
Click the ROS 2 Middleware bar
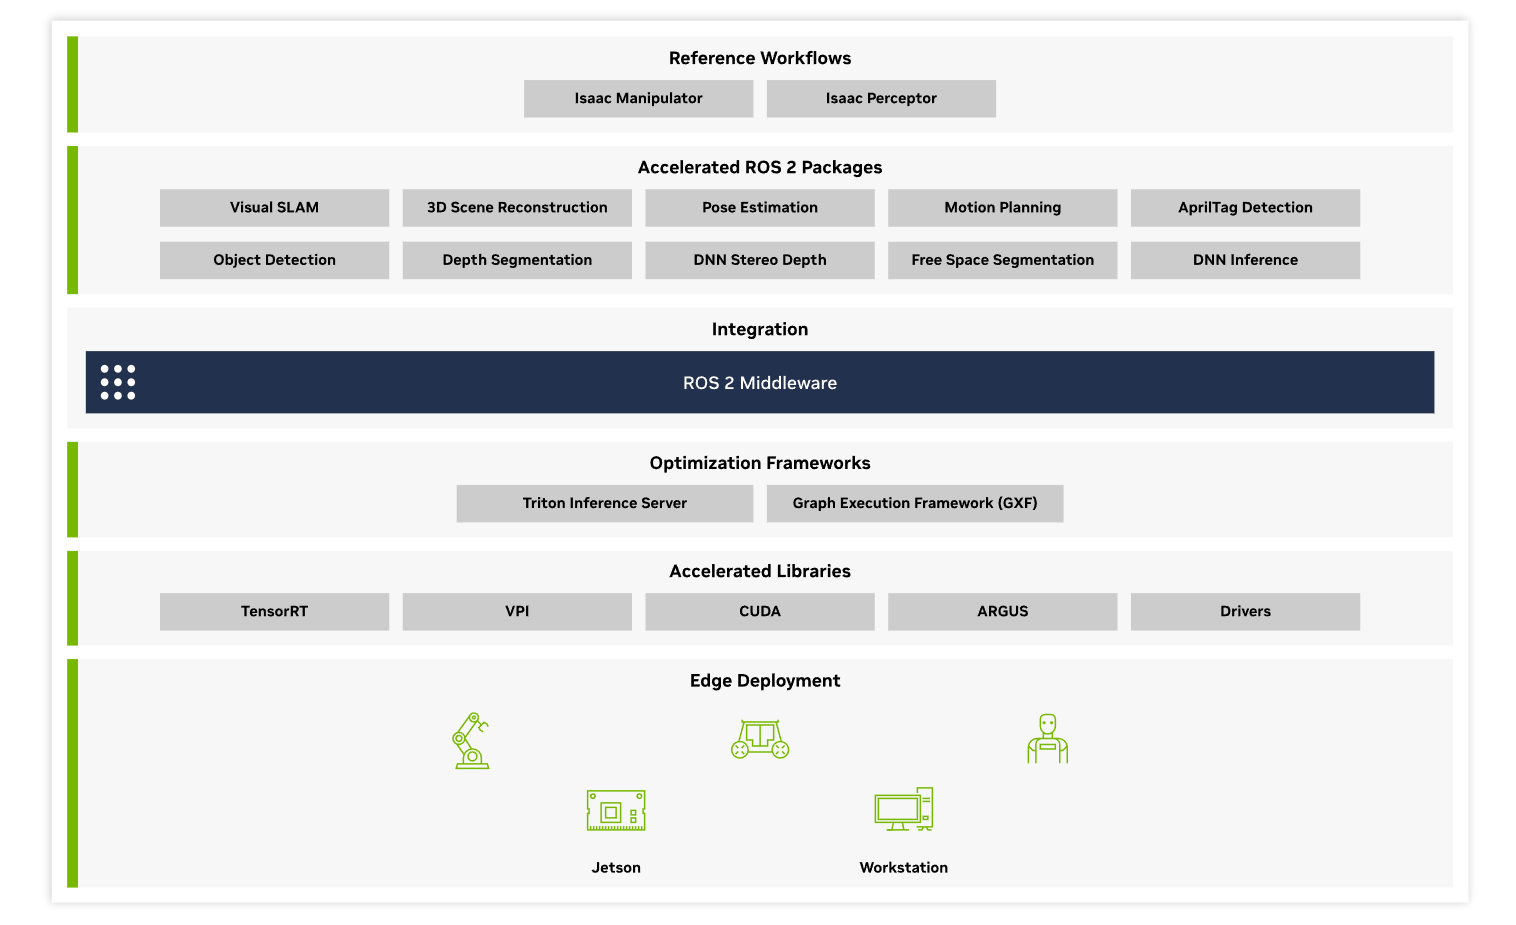[760, 382]
